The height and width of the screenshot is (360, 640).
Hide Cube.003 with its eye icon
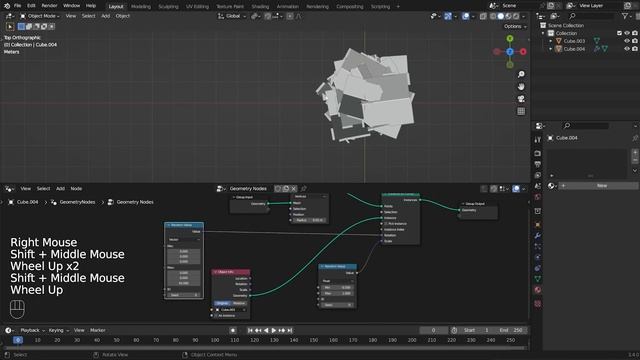pyautogui.click(x=627, y=41)
